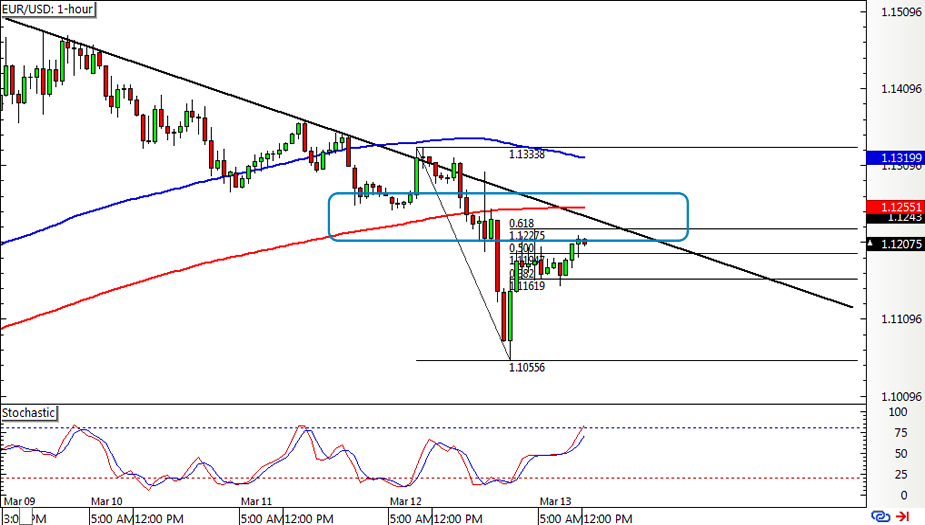This screenshot has height=525, width=925.
Task: Click the 1.14096 price axis label
Action: click(x=901, y=89)
